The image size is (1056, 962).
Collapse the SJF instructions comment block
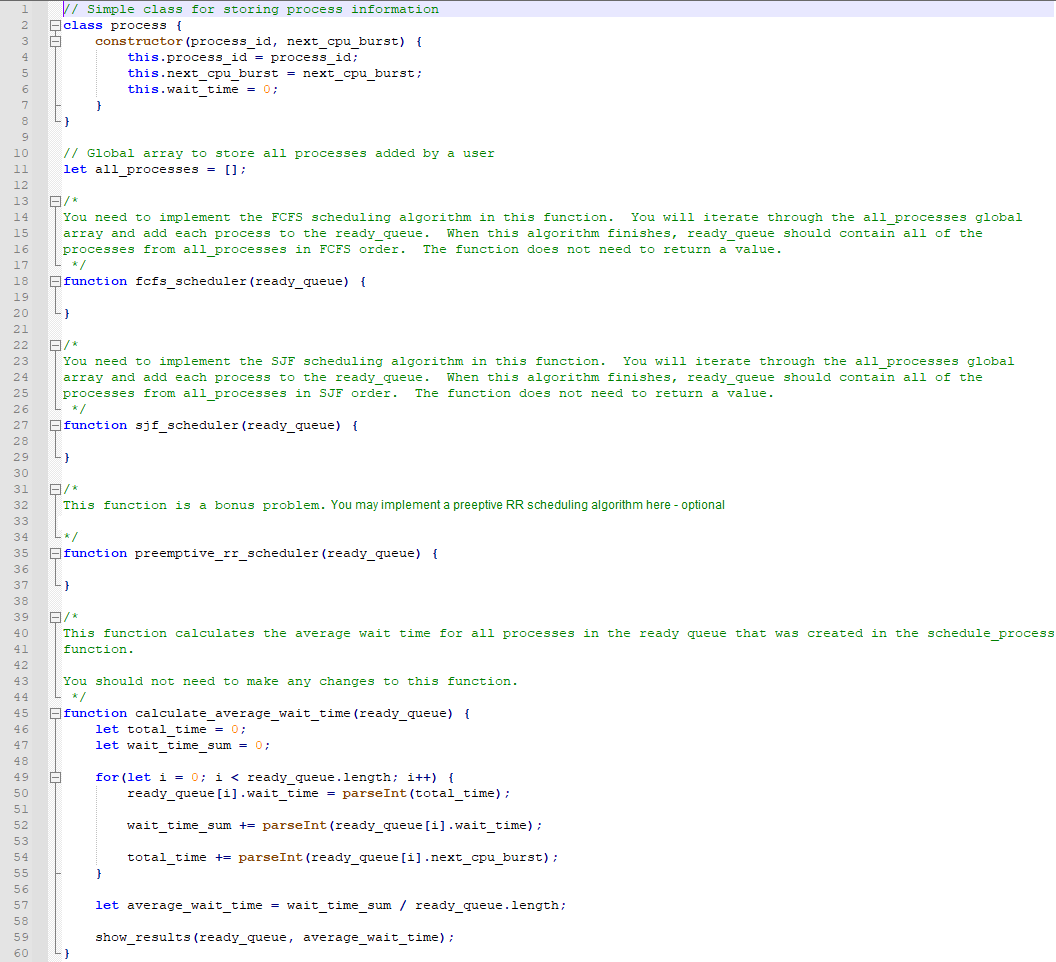tap(54, 345)
